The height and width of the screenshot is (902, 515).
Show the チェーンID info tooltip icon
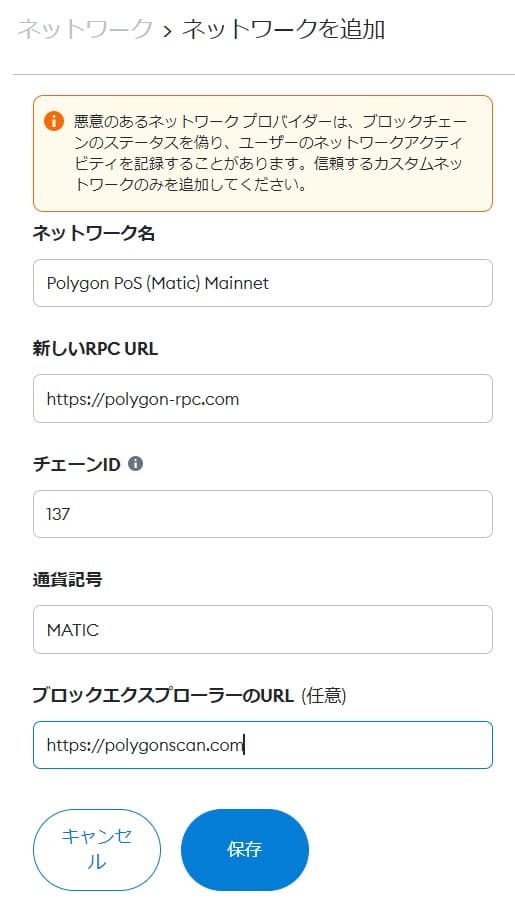pos(135,464)
